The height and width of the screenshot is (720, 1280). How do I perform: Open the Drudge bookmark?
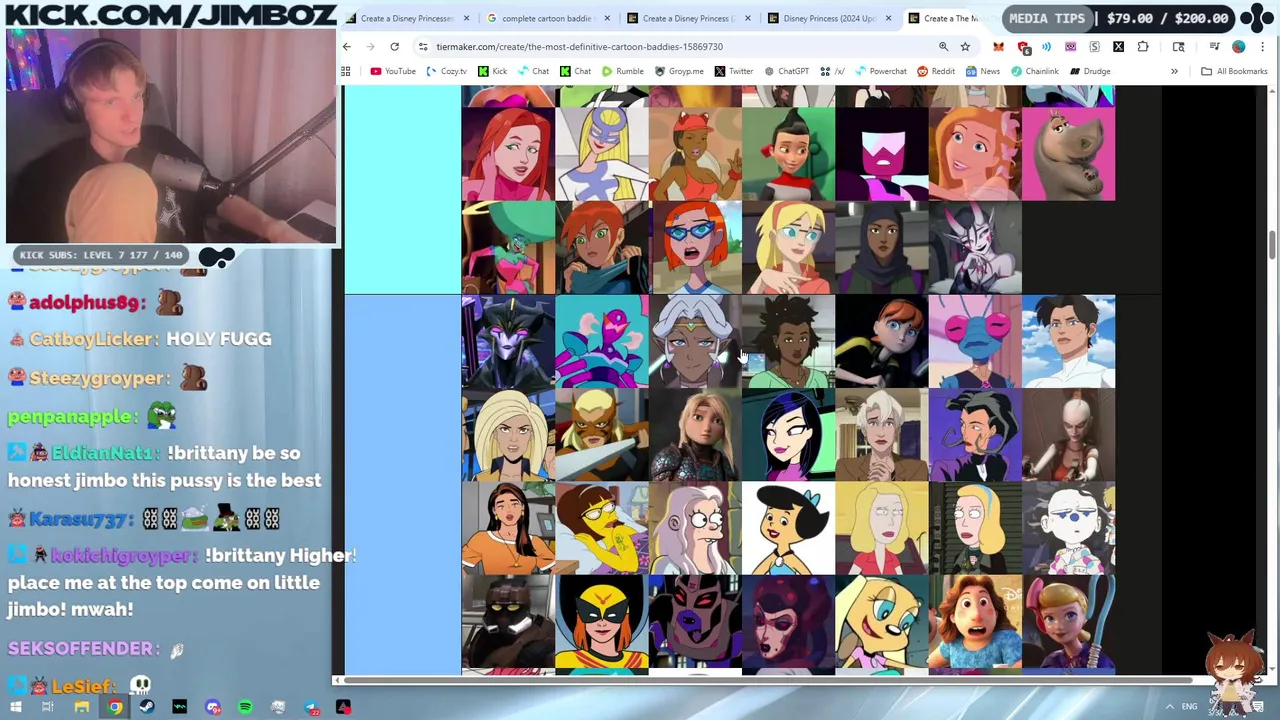(1090, 71)
